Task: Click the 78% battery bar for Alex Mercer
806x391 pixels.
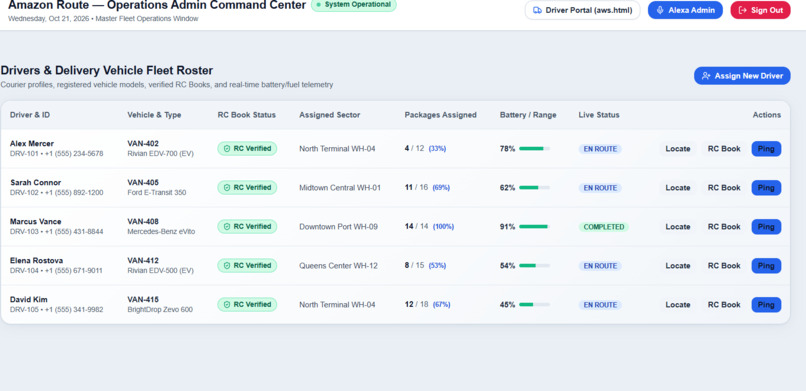Action: (535, 148)
